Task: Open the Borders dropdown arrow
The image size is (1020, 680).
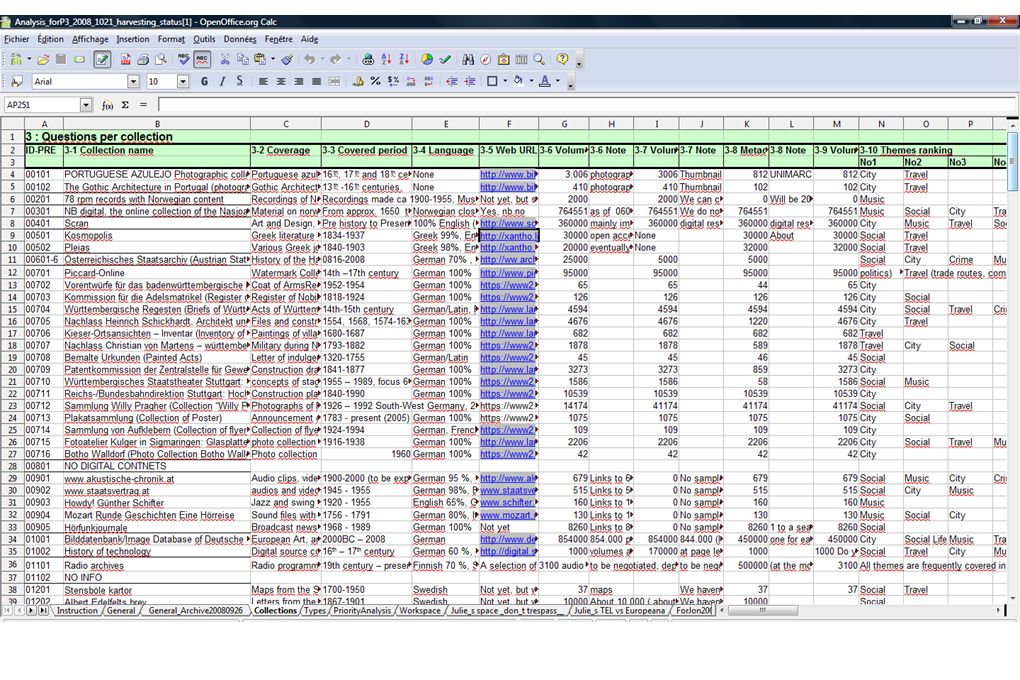Action: point(505,81)
